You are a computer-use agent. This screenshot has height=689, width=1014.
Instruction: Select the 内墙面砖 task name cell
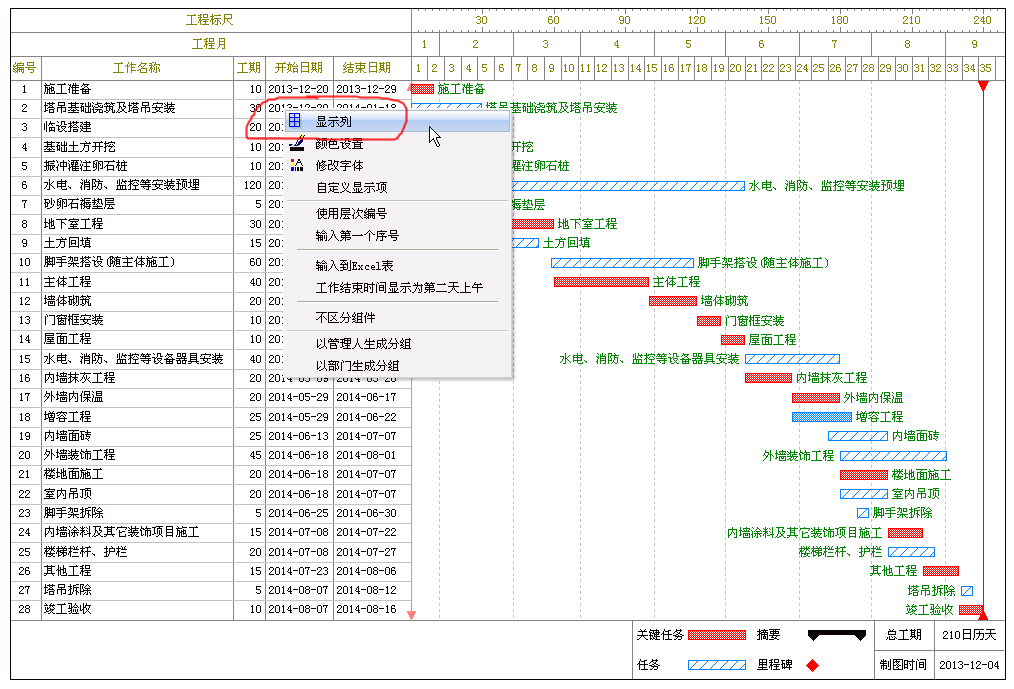click(x=137, y=436)
